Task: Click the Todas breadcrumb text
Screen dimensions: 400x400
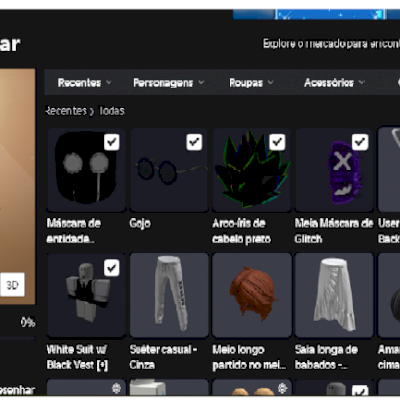Action: pyautogui.click(x=112, y=111)
